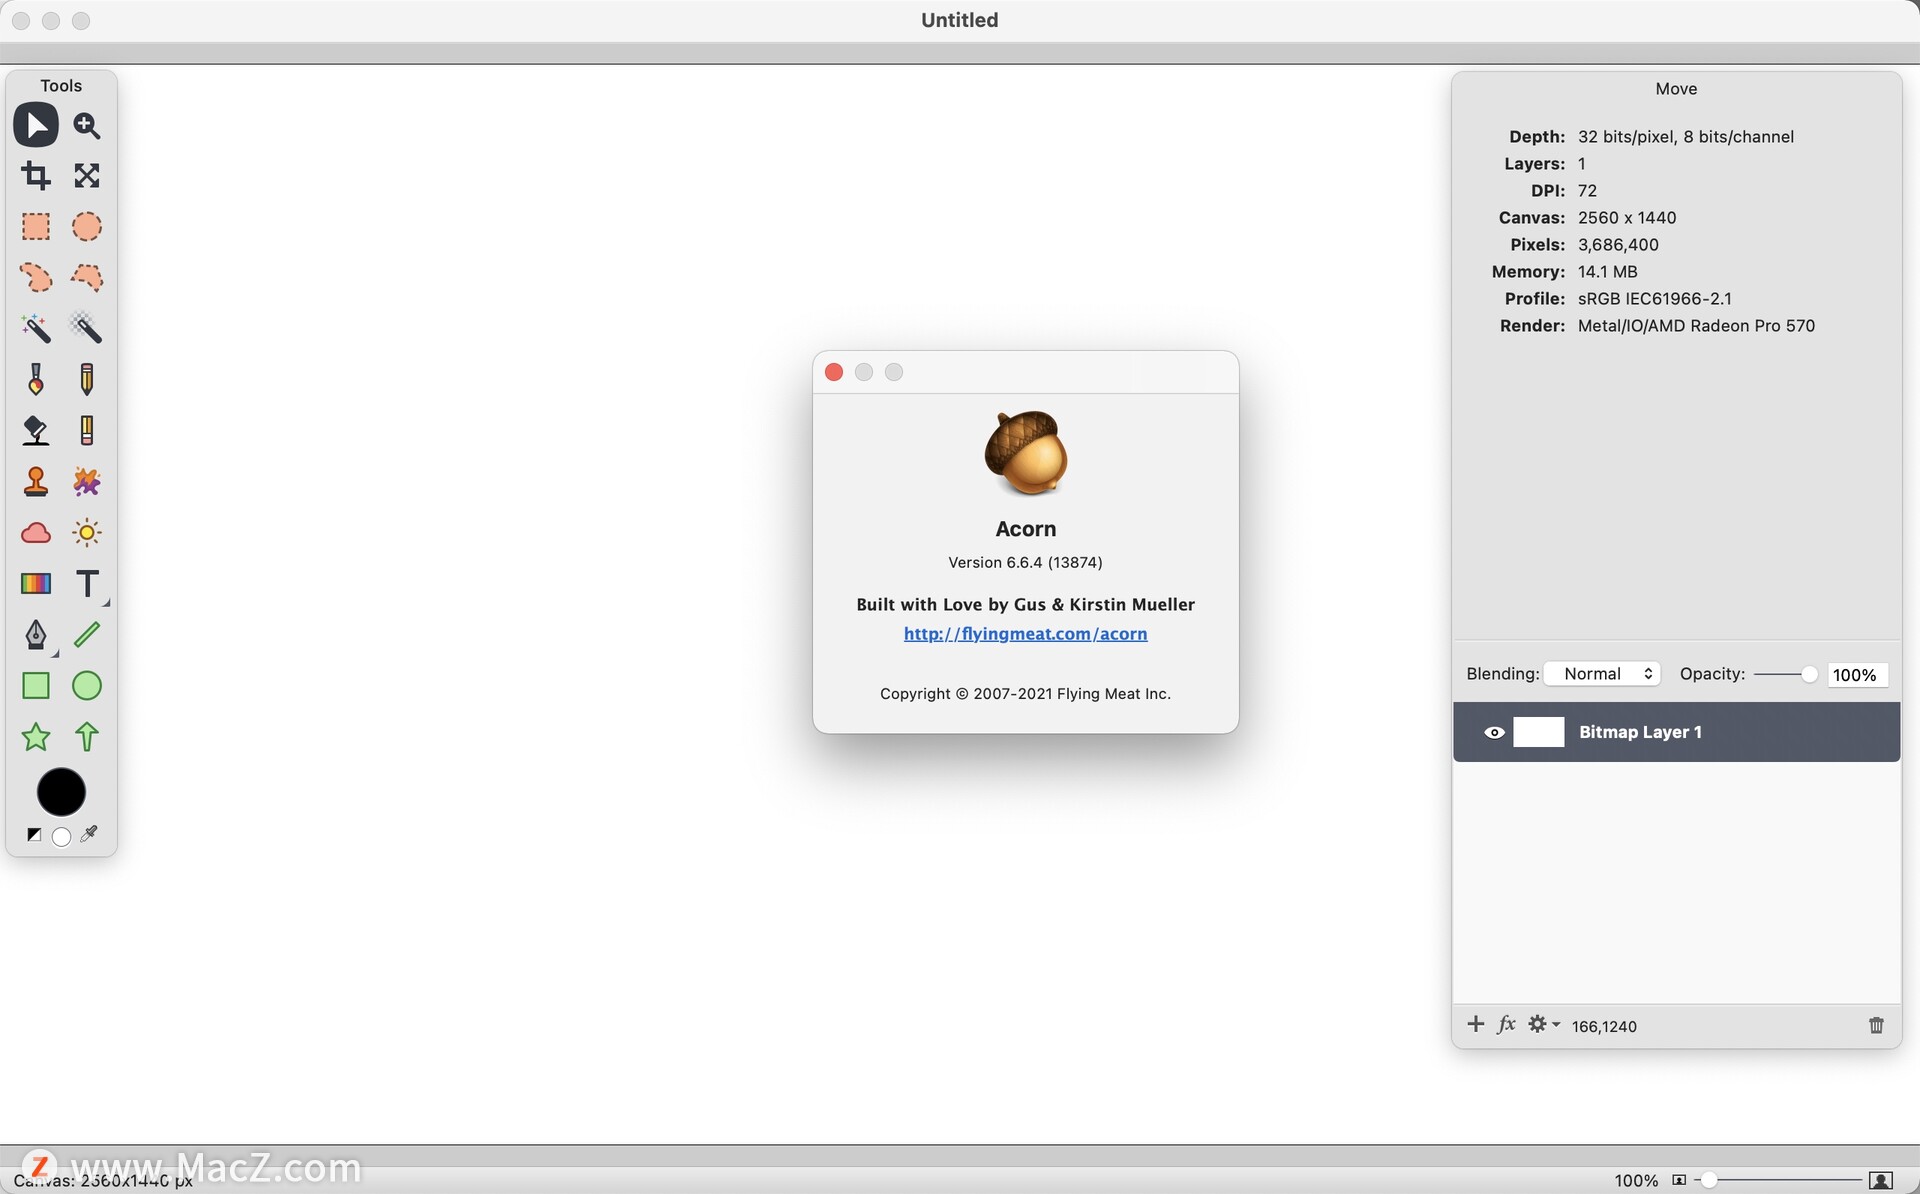Select the Instant Alpha eraser wand tool
Image resolution: width=1920 pixels, height=1194 pixels.
tap(87, 328)
